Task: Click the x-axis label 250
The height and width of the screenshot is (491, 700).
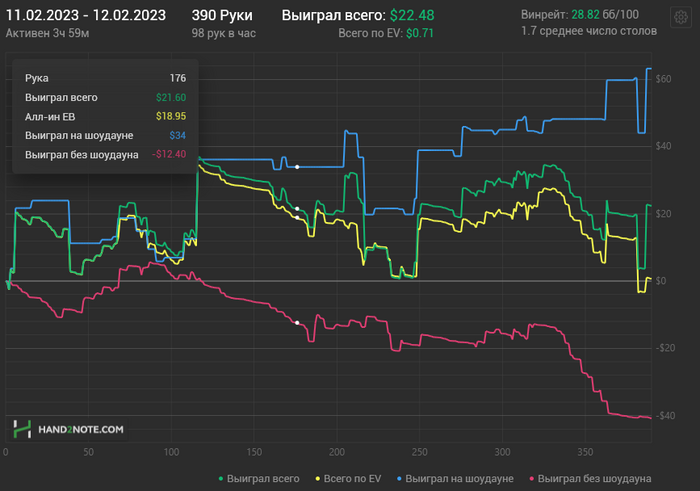Action: point(420,452)
